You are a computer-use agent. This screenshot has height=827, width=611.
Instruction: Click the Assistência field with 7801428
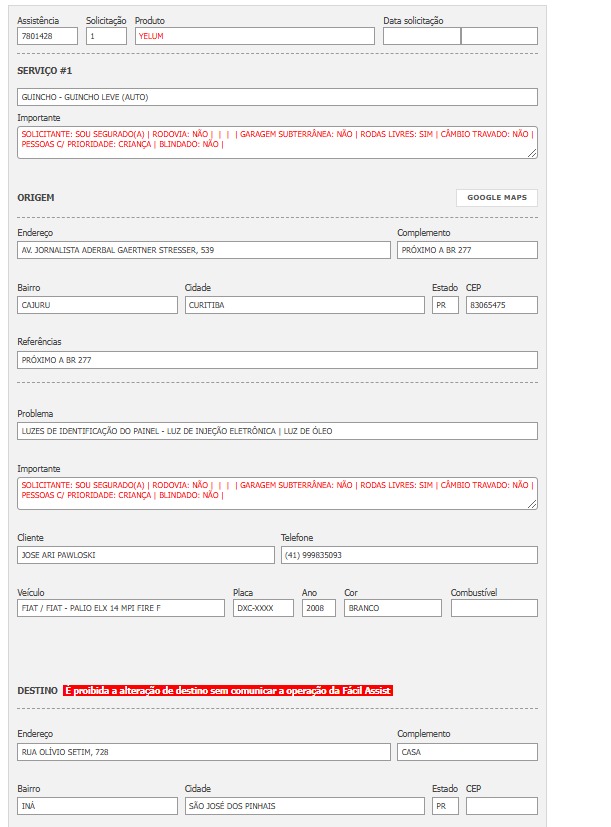47,36
